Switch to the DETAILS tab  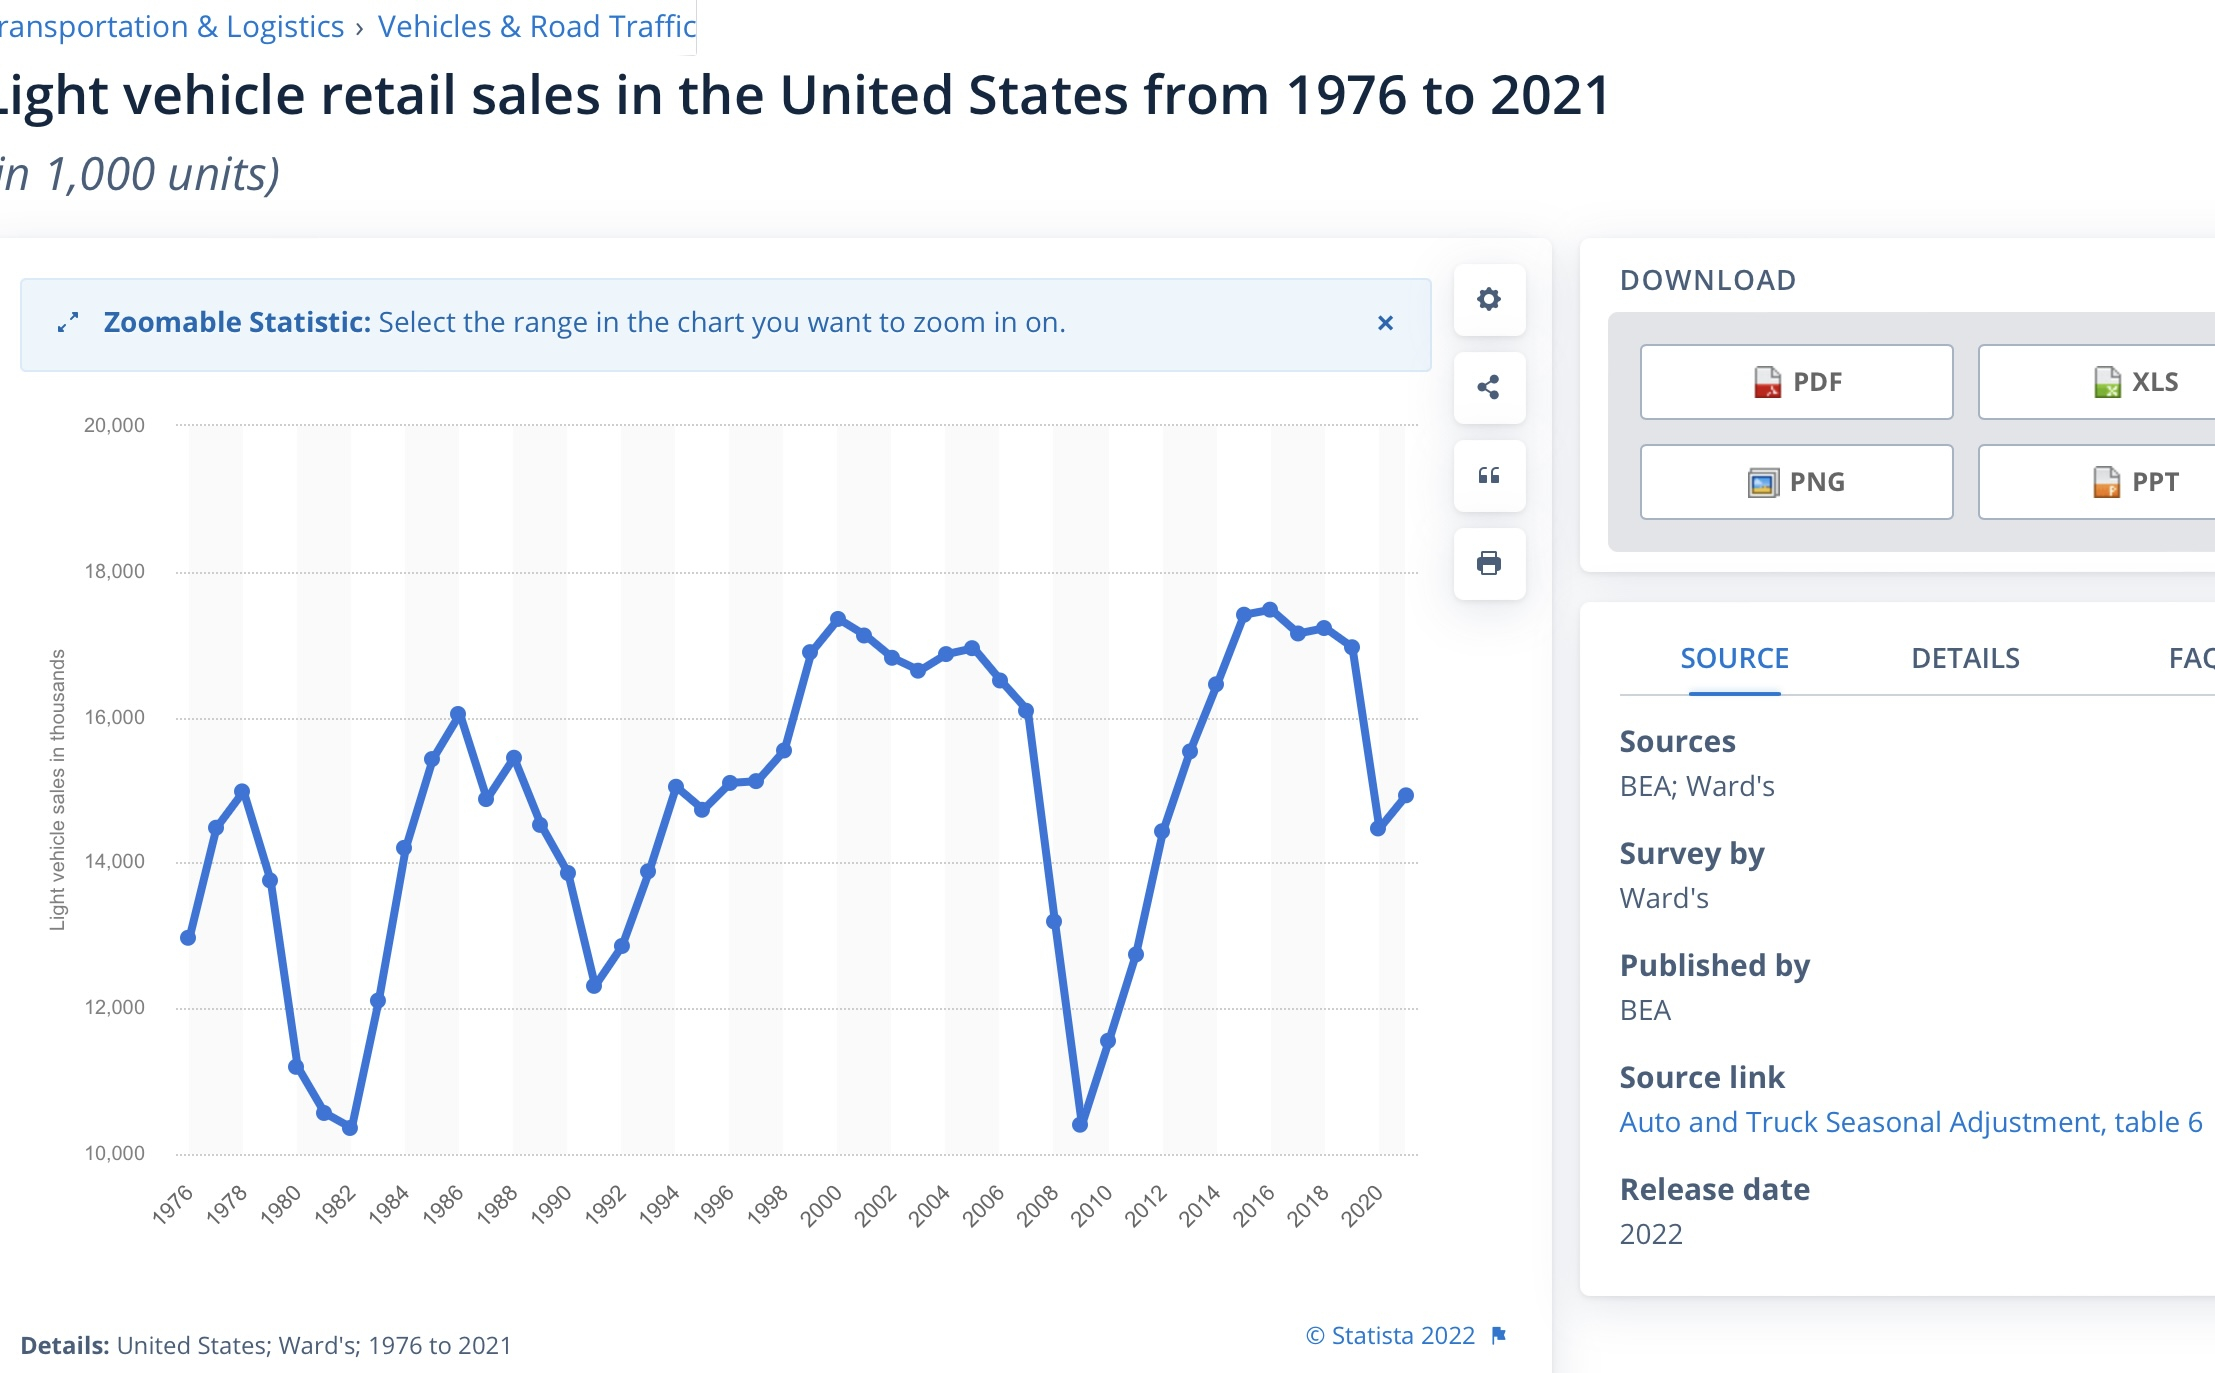coord(1965,658)
